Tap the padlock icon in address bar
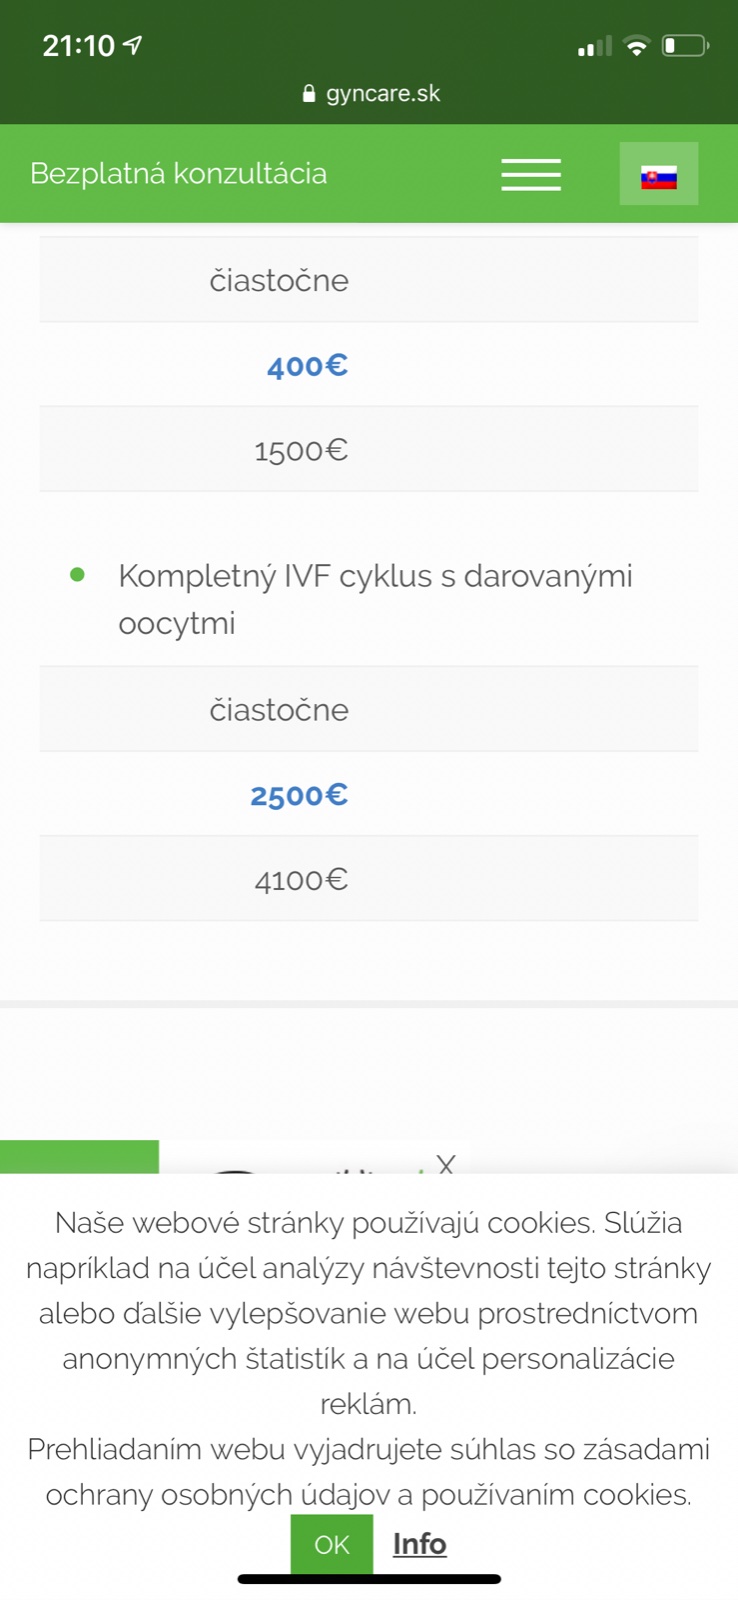Screen dimensions: 738x1600 pyautogui.click(x=308, y=94)
